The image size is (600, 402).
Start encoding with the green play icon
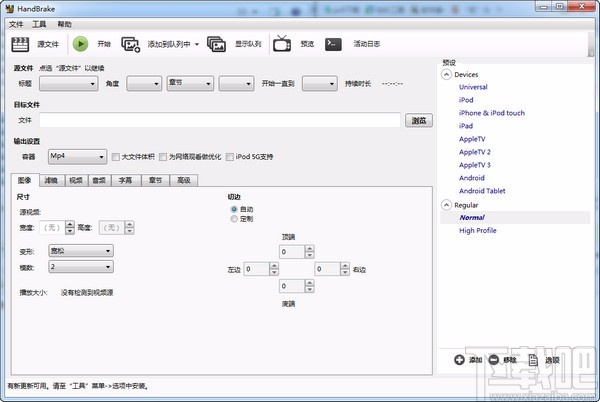80,44
